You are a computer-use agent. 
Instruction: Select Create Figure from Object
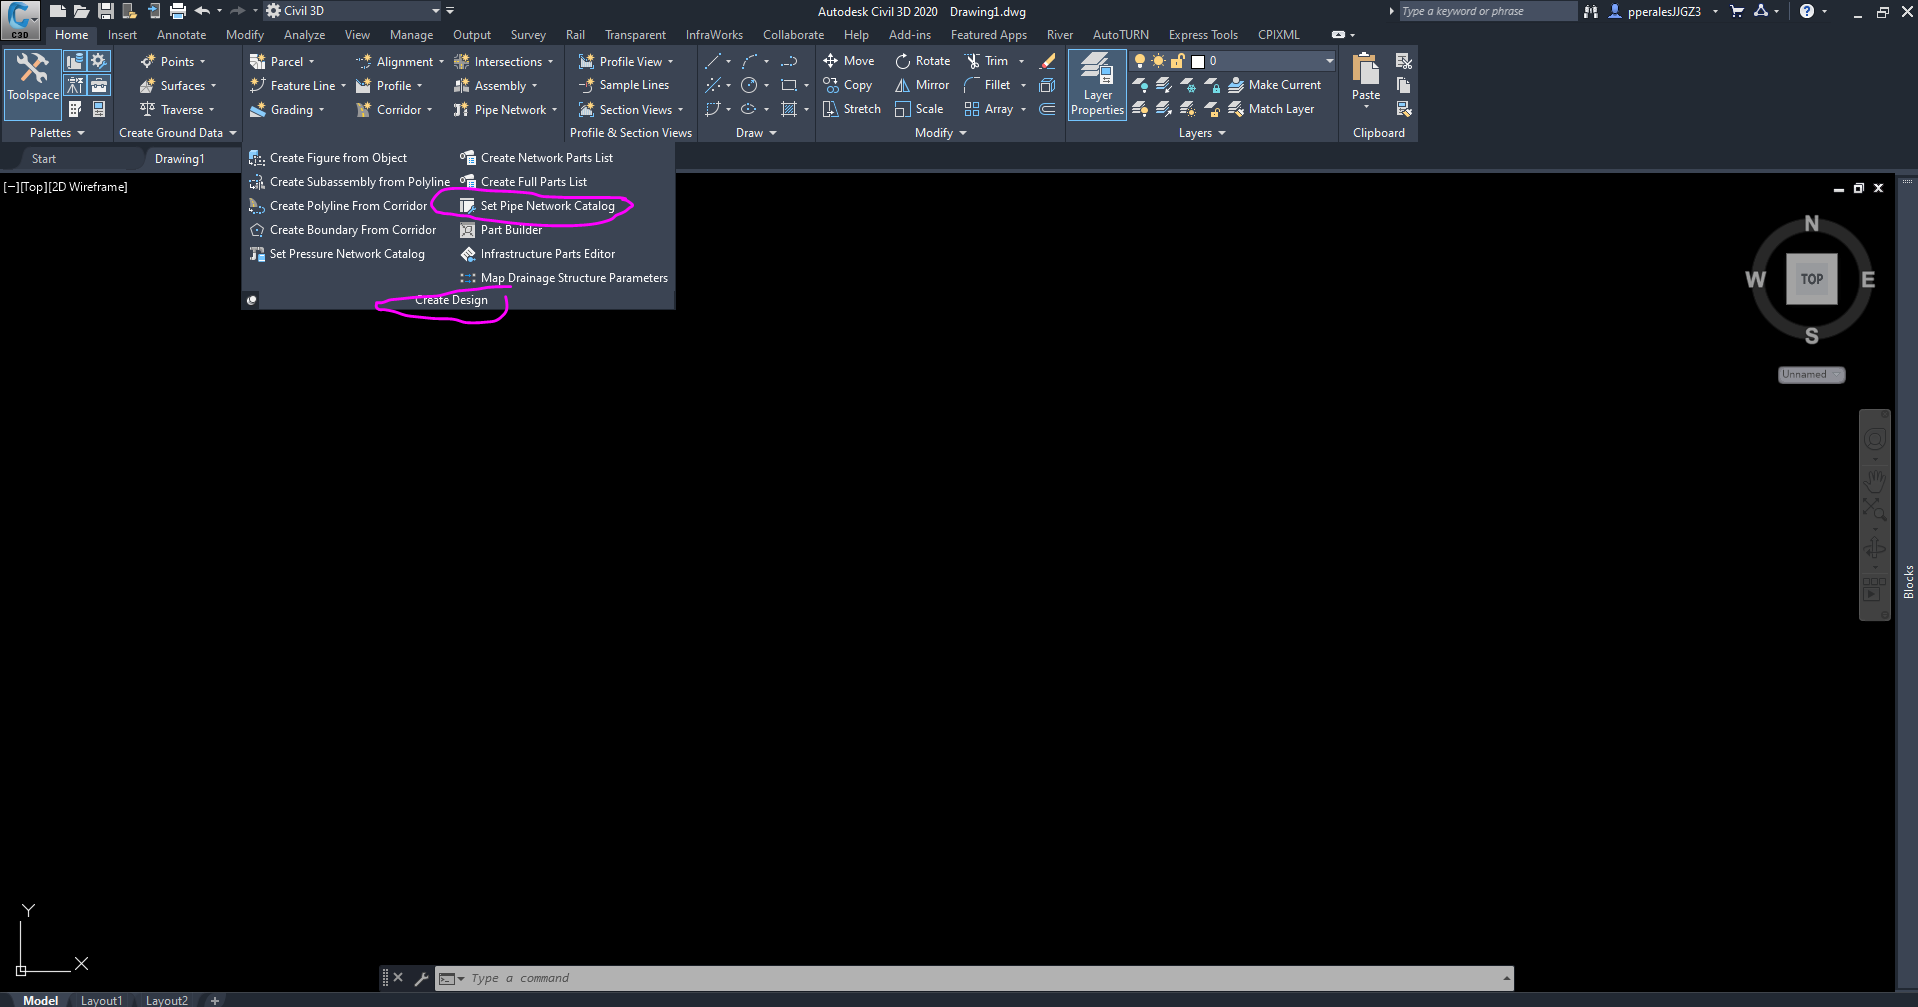[x=328, y=158]
